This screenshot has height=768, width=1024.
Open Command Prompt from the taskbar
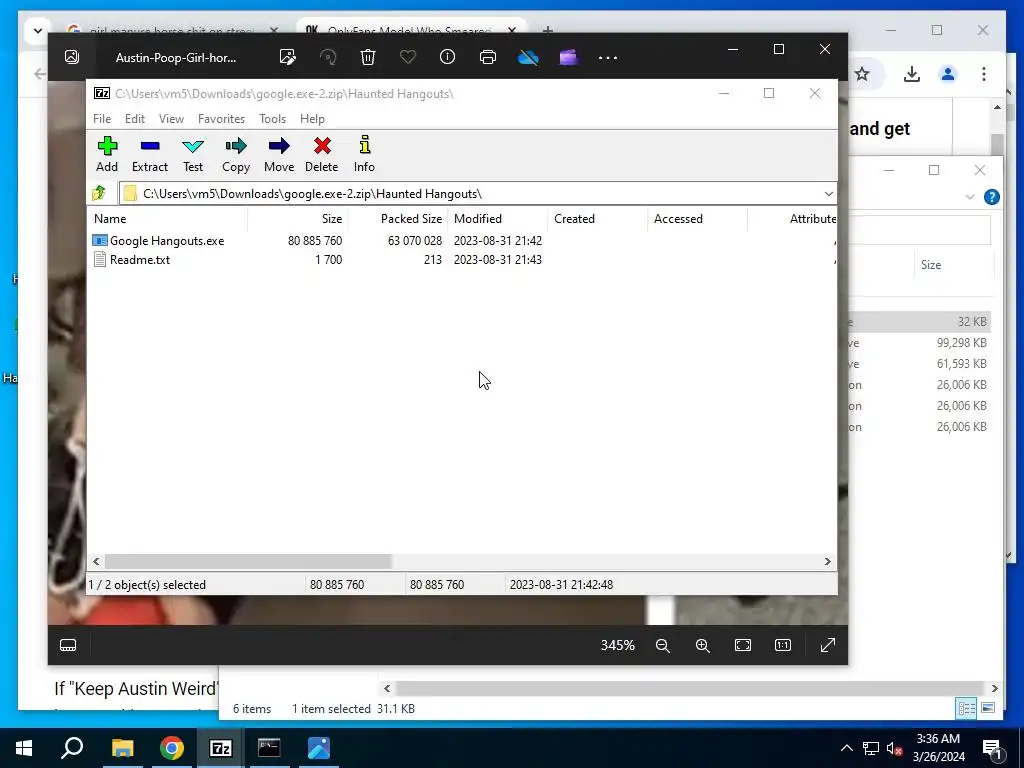268,748
